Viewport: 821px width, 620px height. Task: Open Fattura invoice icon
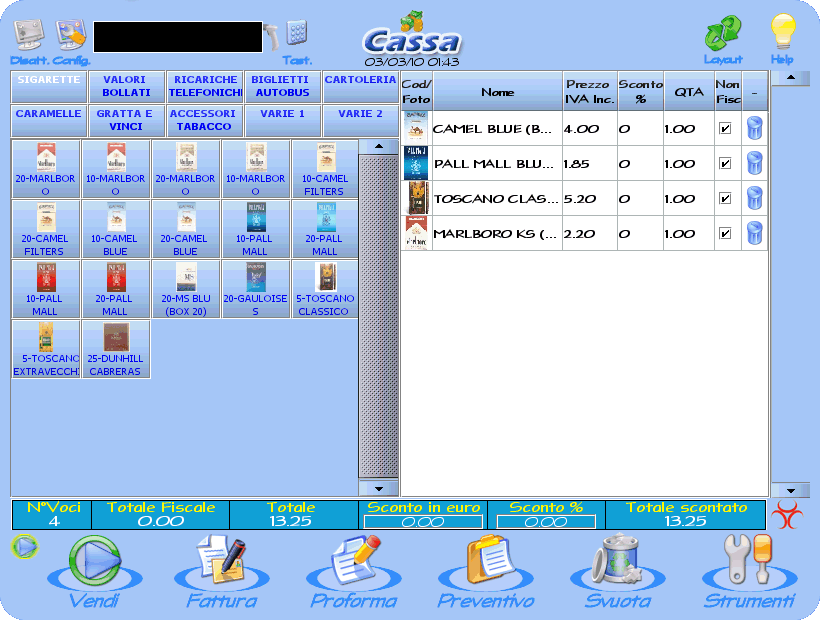coord(221,560)
